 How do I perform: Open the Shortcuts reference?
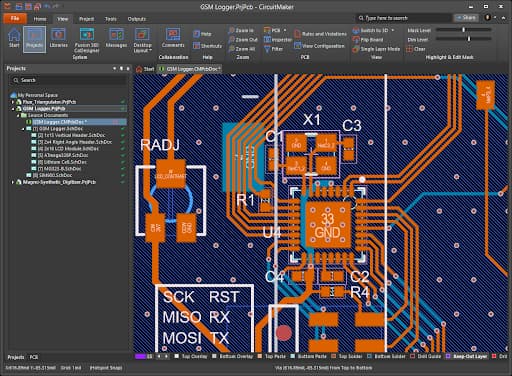[207, 46]
